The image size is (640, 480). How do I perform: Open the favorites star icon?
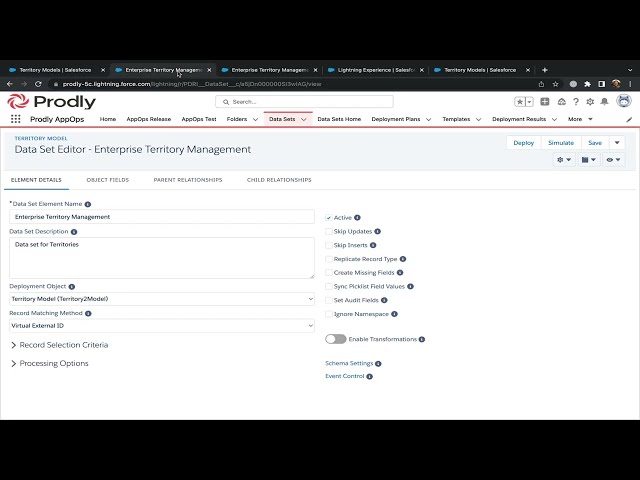[520, 102]
